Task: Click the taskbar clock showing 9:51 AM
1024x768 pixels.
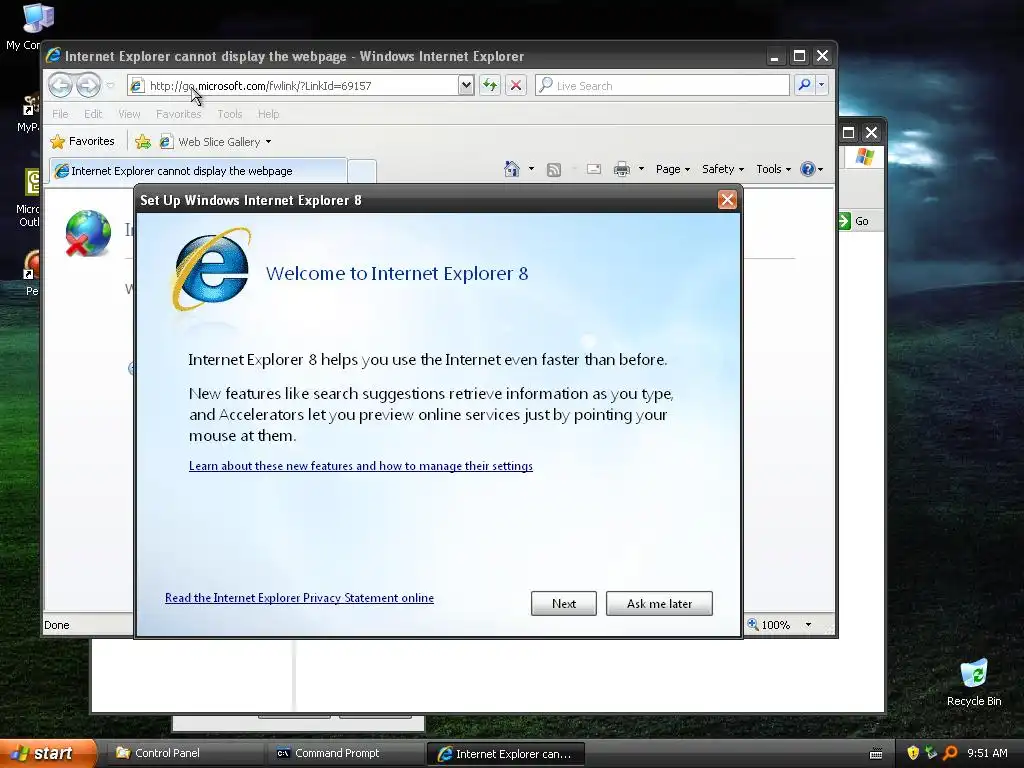Action: (x=987, y=753)
